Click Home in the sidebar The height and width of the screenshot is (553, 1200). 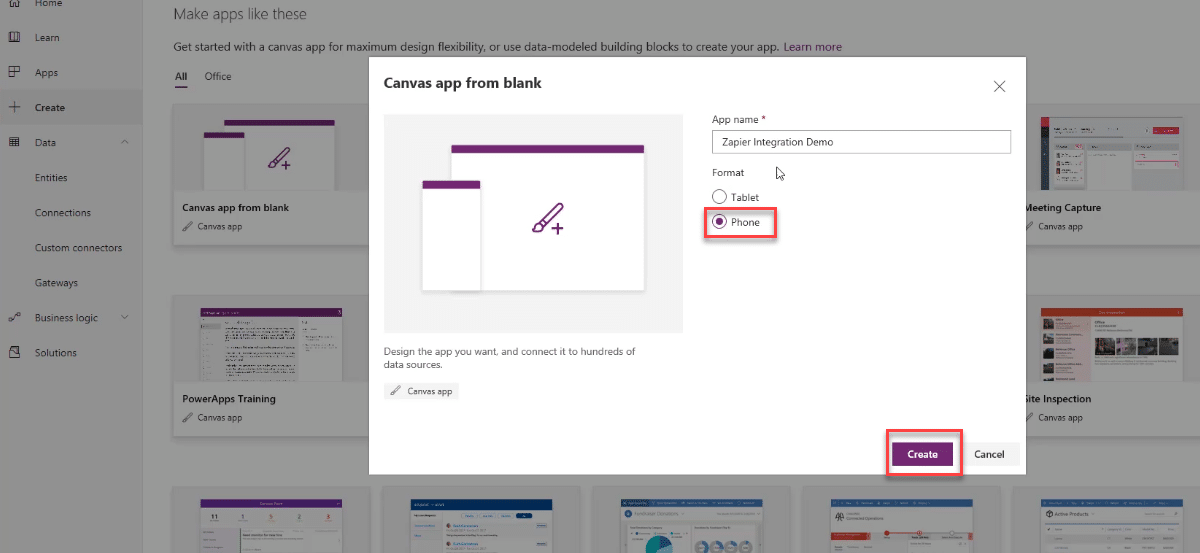click(x=49, y=4)
